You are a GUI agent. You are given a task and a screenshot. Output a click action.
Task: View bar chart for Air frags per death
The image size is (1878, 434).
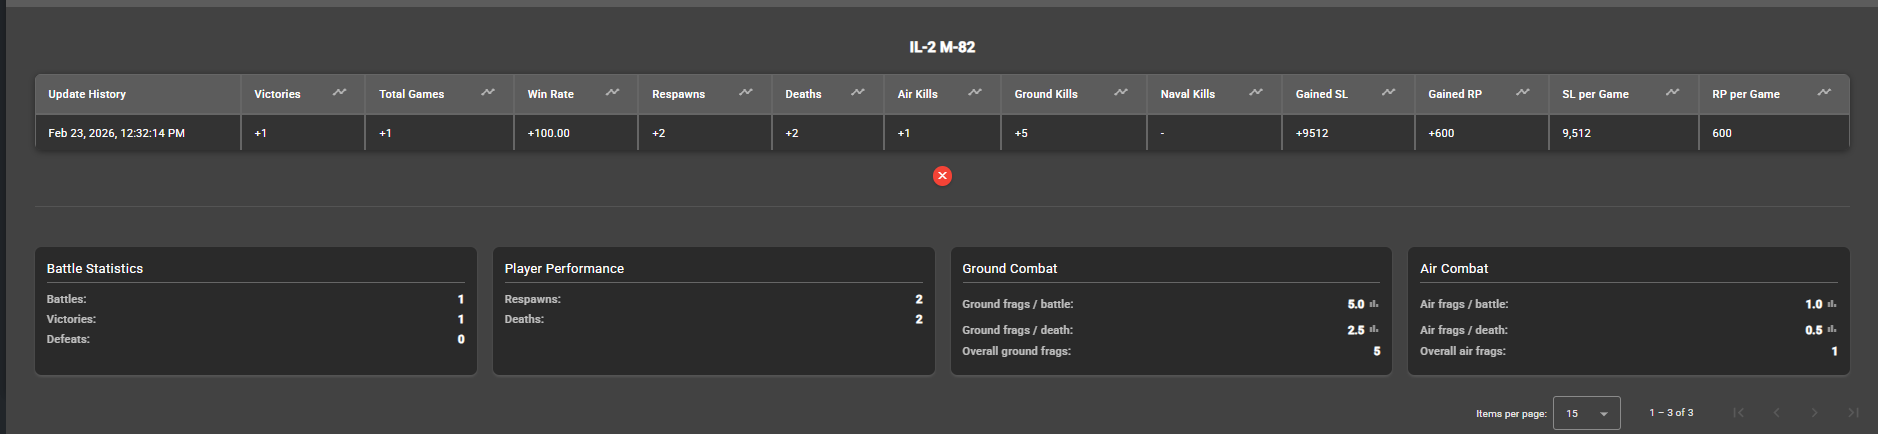click(x=1832, y=329)
